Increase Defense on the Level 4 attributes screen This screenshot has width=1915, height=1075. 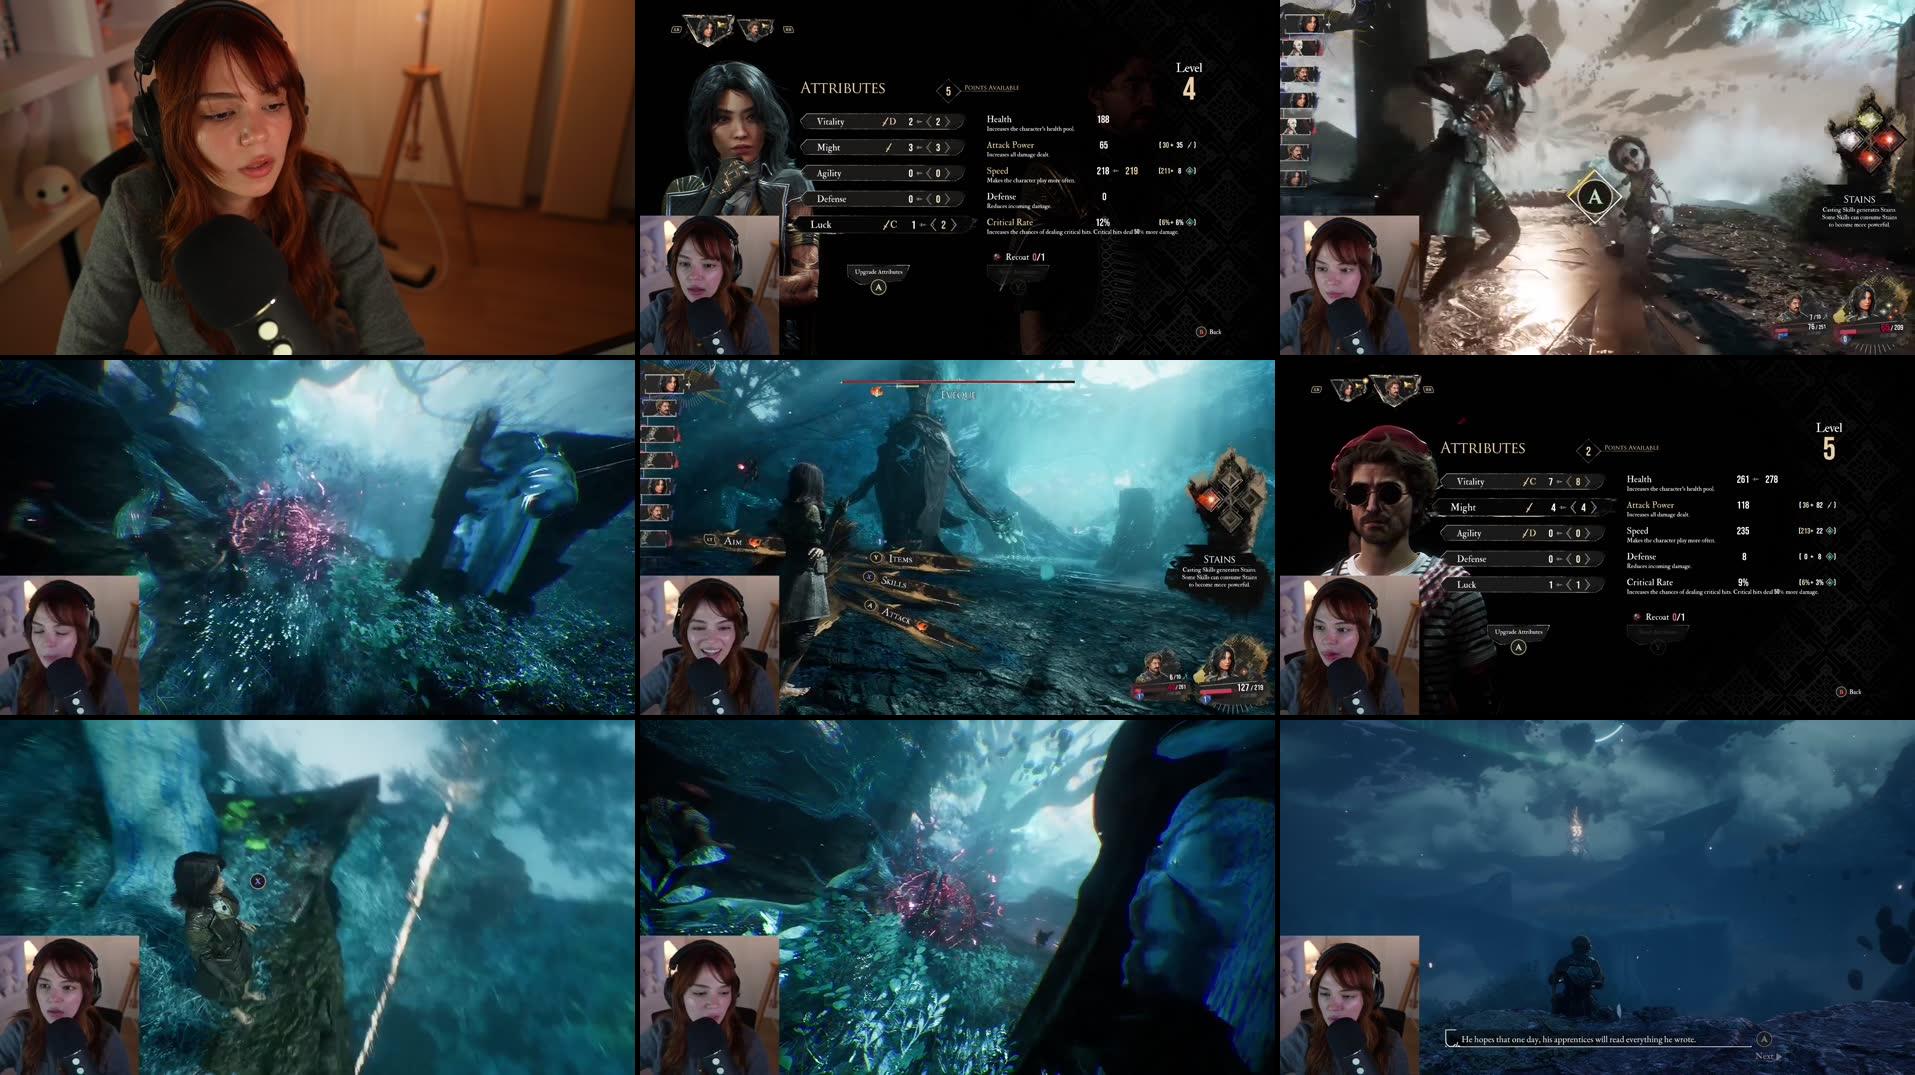pos(947,199)
